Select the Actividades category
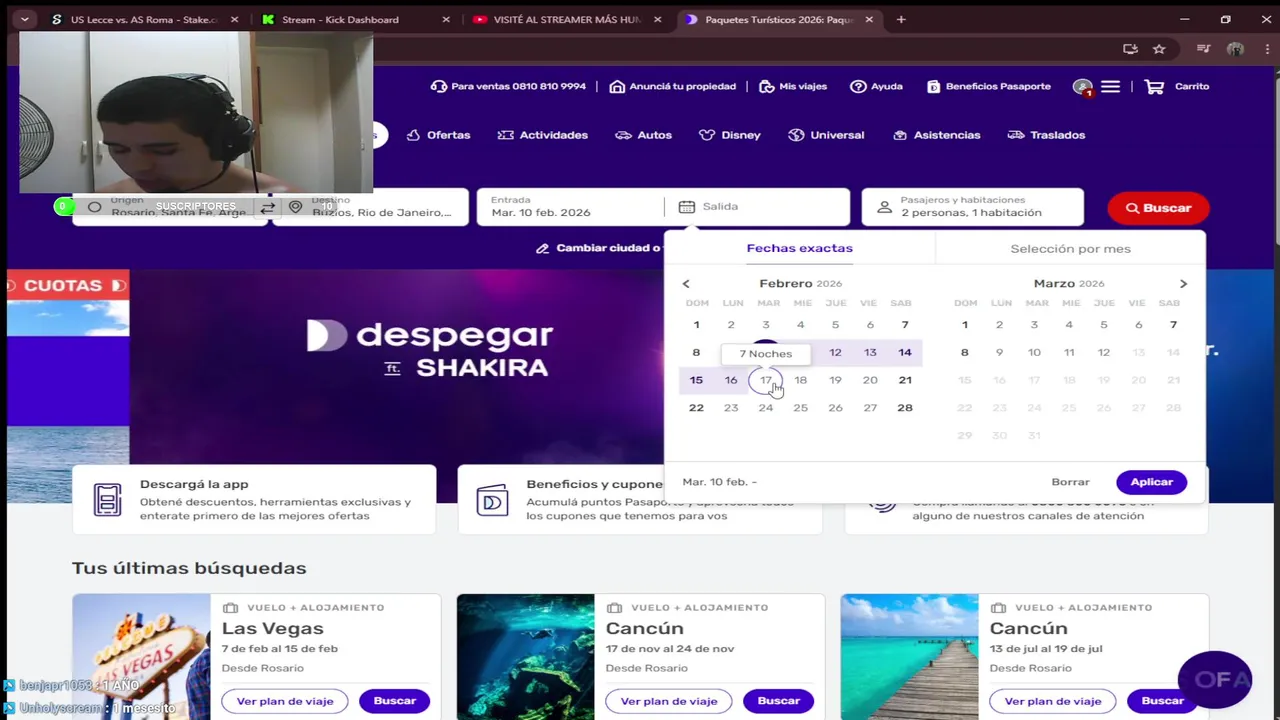Screen dimensions: 1280x720 [543, 135]
